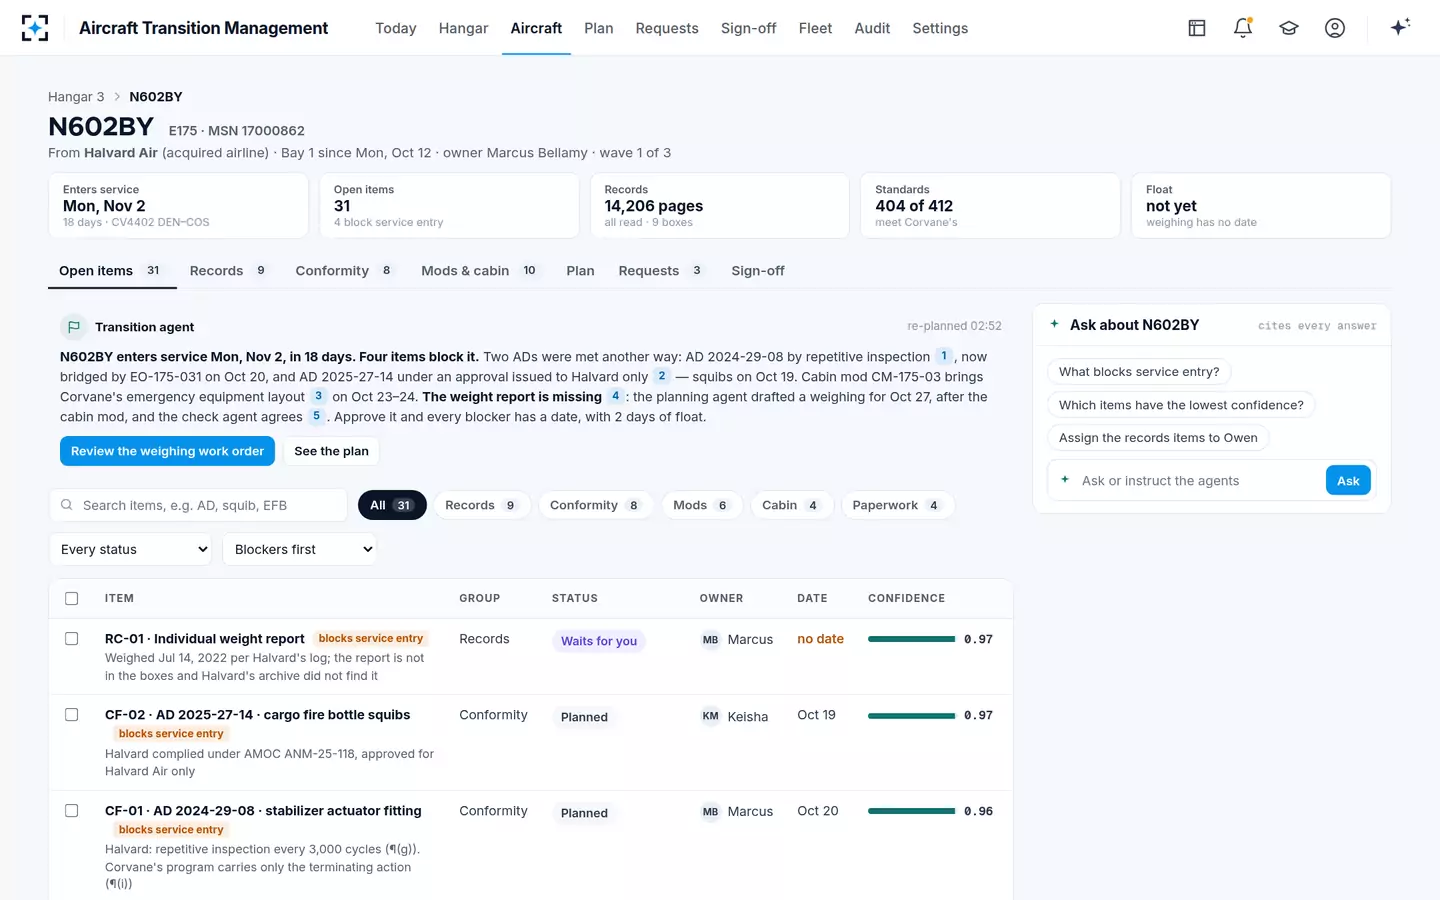The height and width of the screenshot is (900, 1440).
Task: Go to Hangar 3 breadcrumb link
Action: pyautogui.click(x=76, y=97)
